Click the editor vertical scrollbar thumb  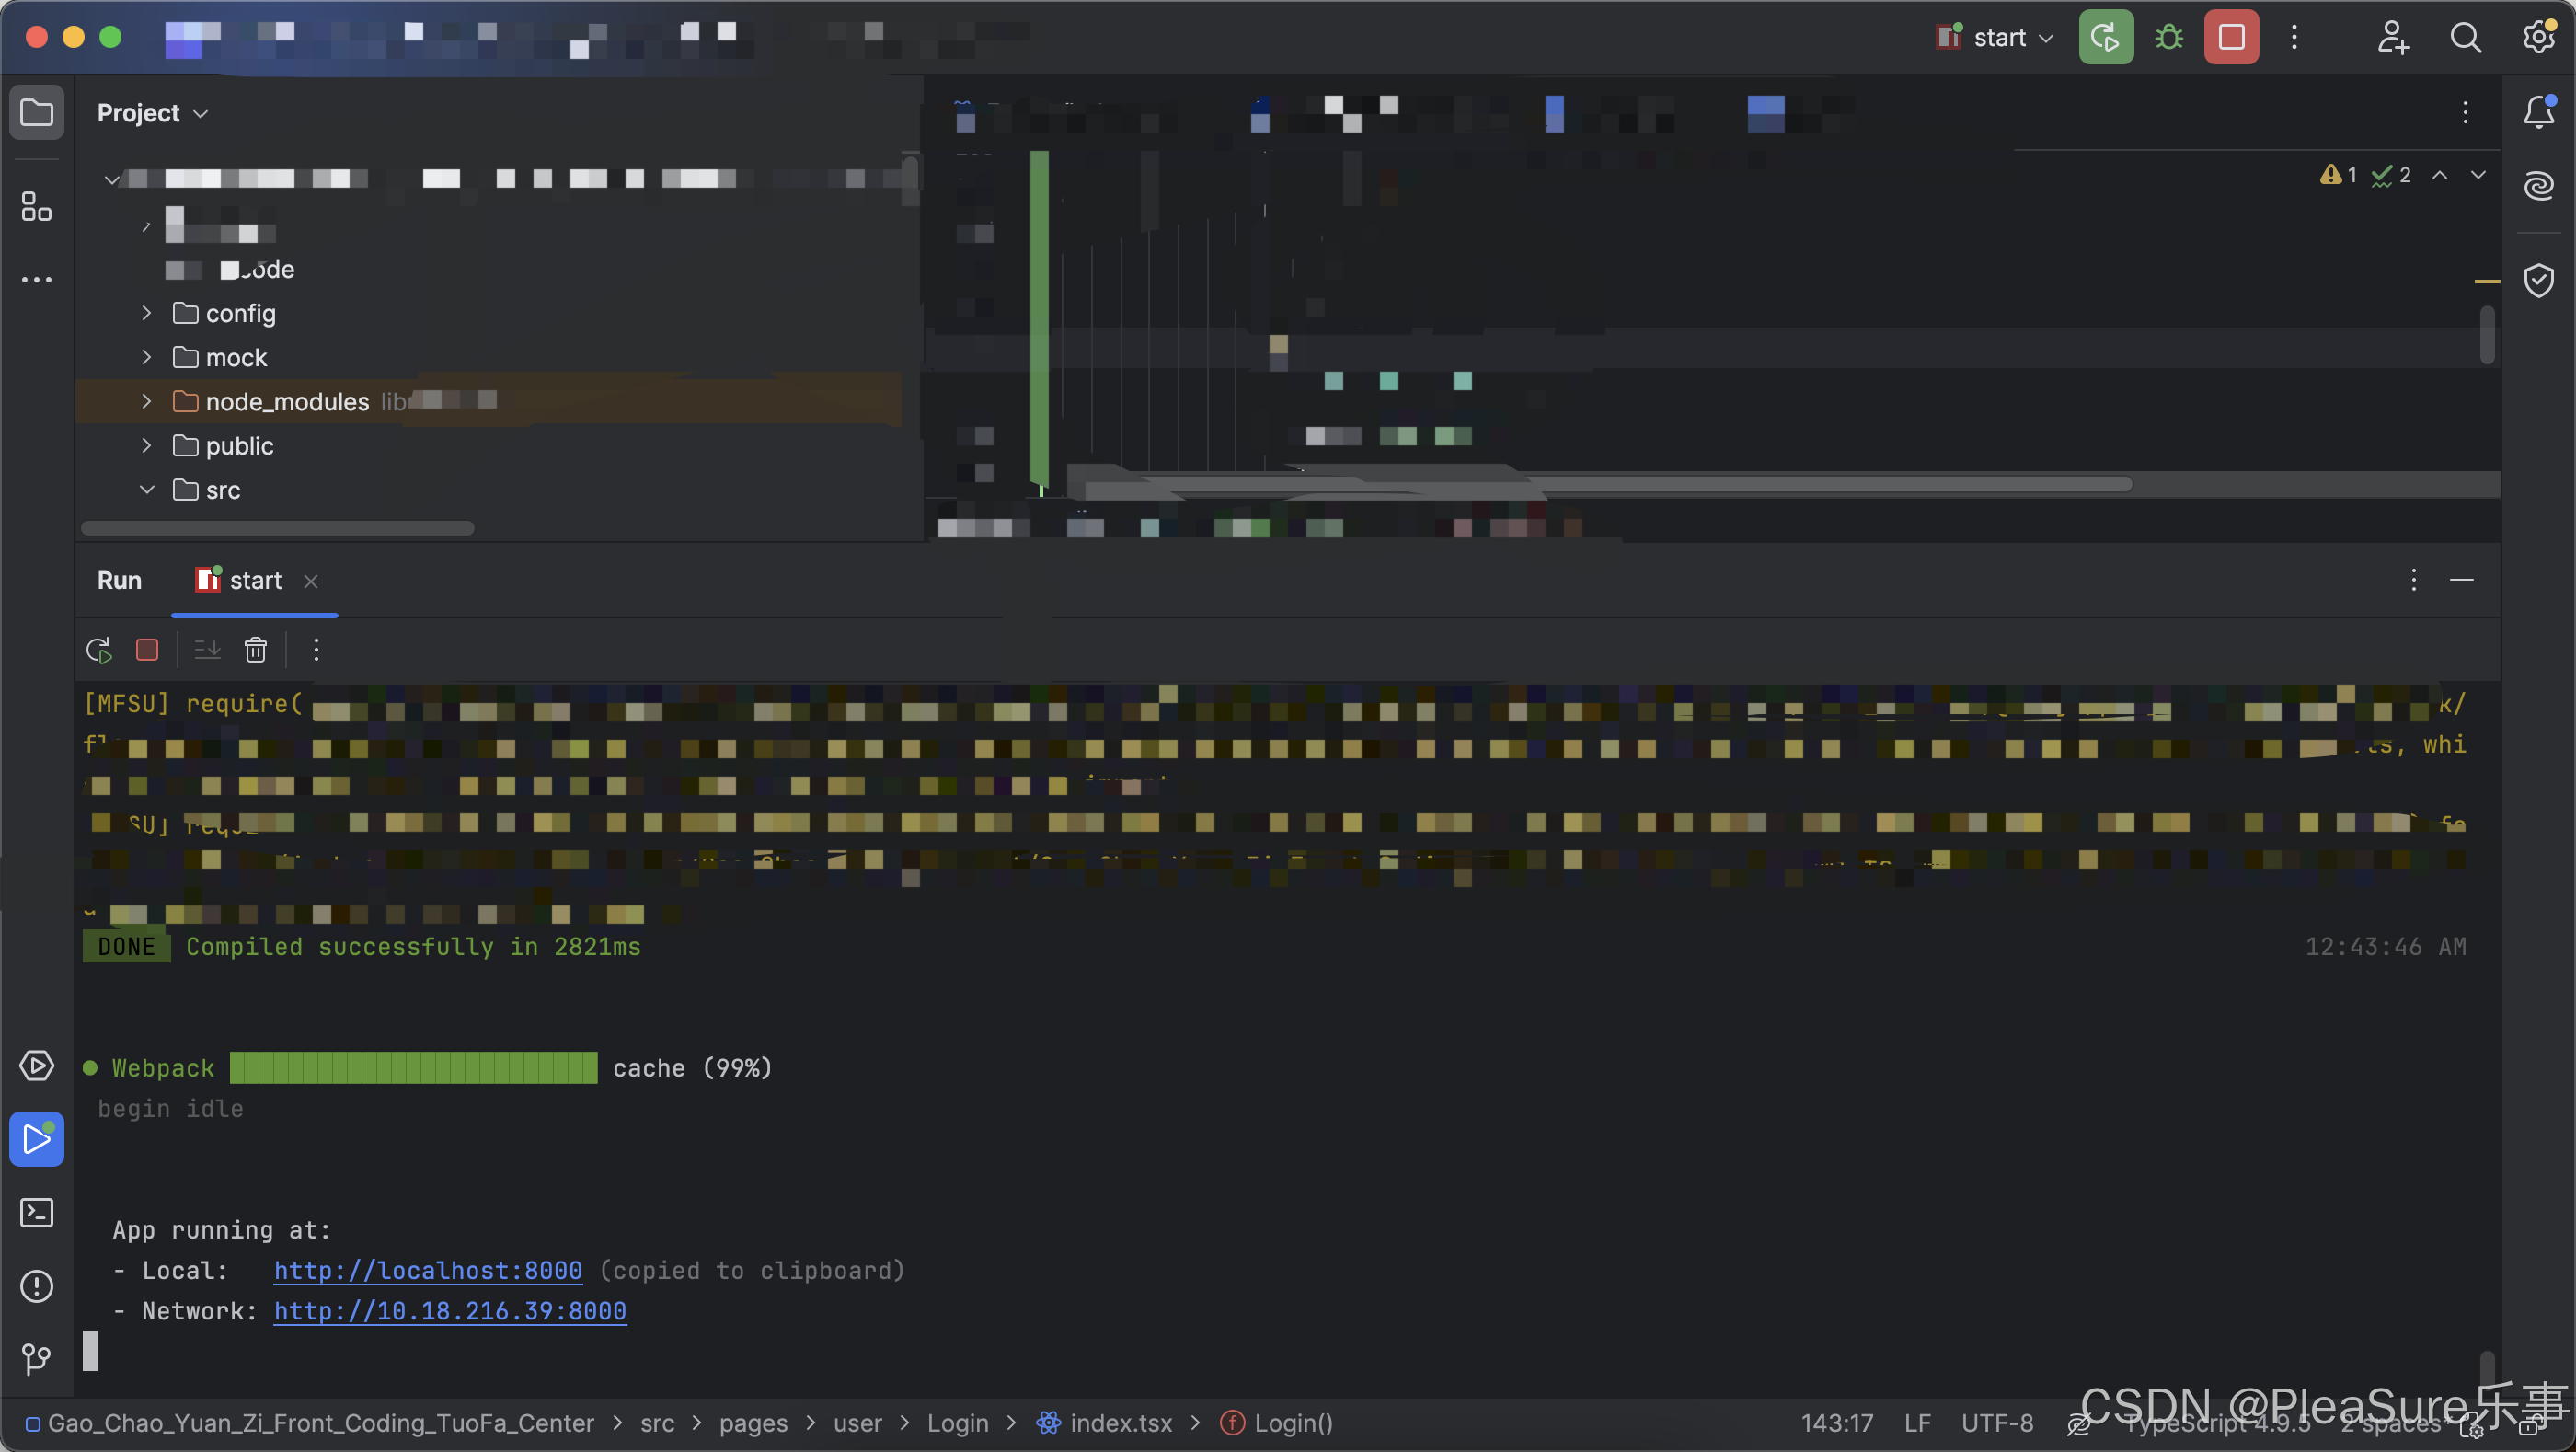pyautogui.click(x=2487, y=334)
